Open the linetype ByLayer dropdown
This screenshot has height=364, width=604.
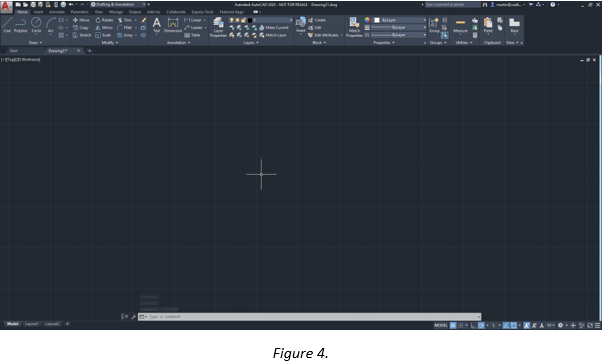click(x=398, y=35)
